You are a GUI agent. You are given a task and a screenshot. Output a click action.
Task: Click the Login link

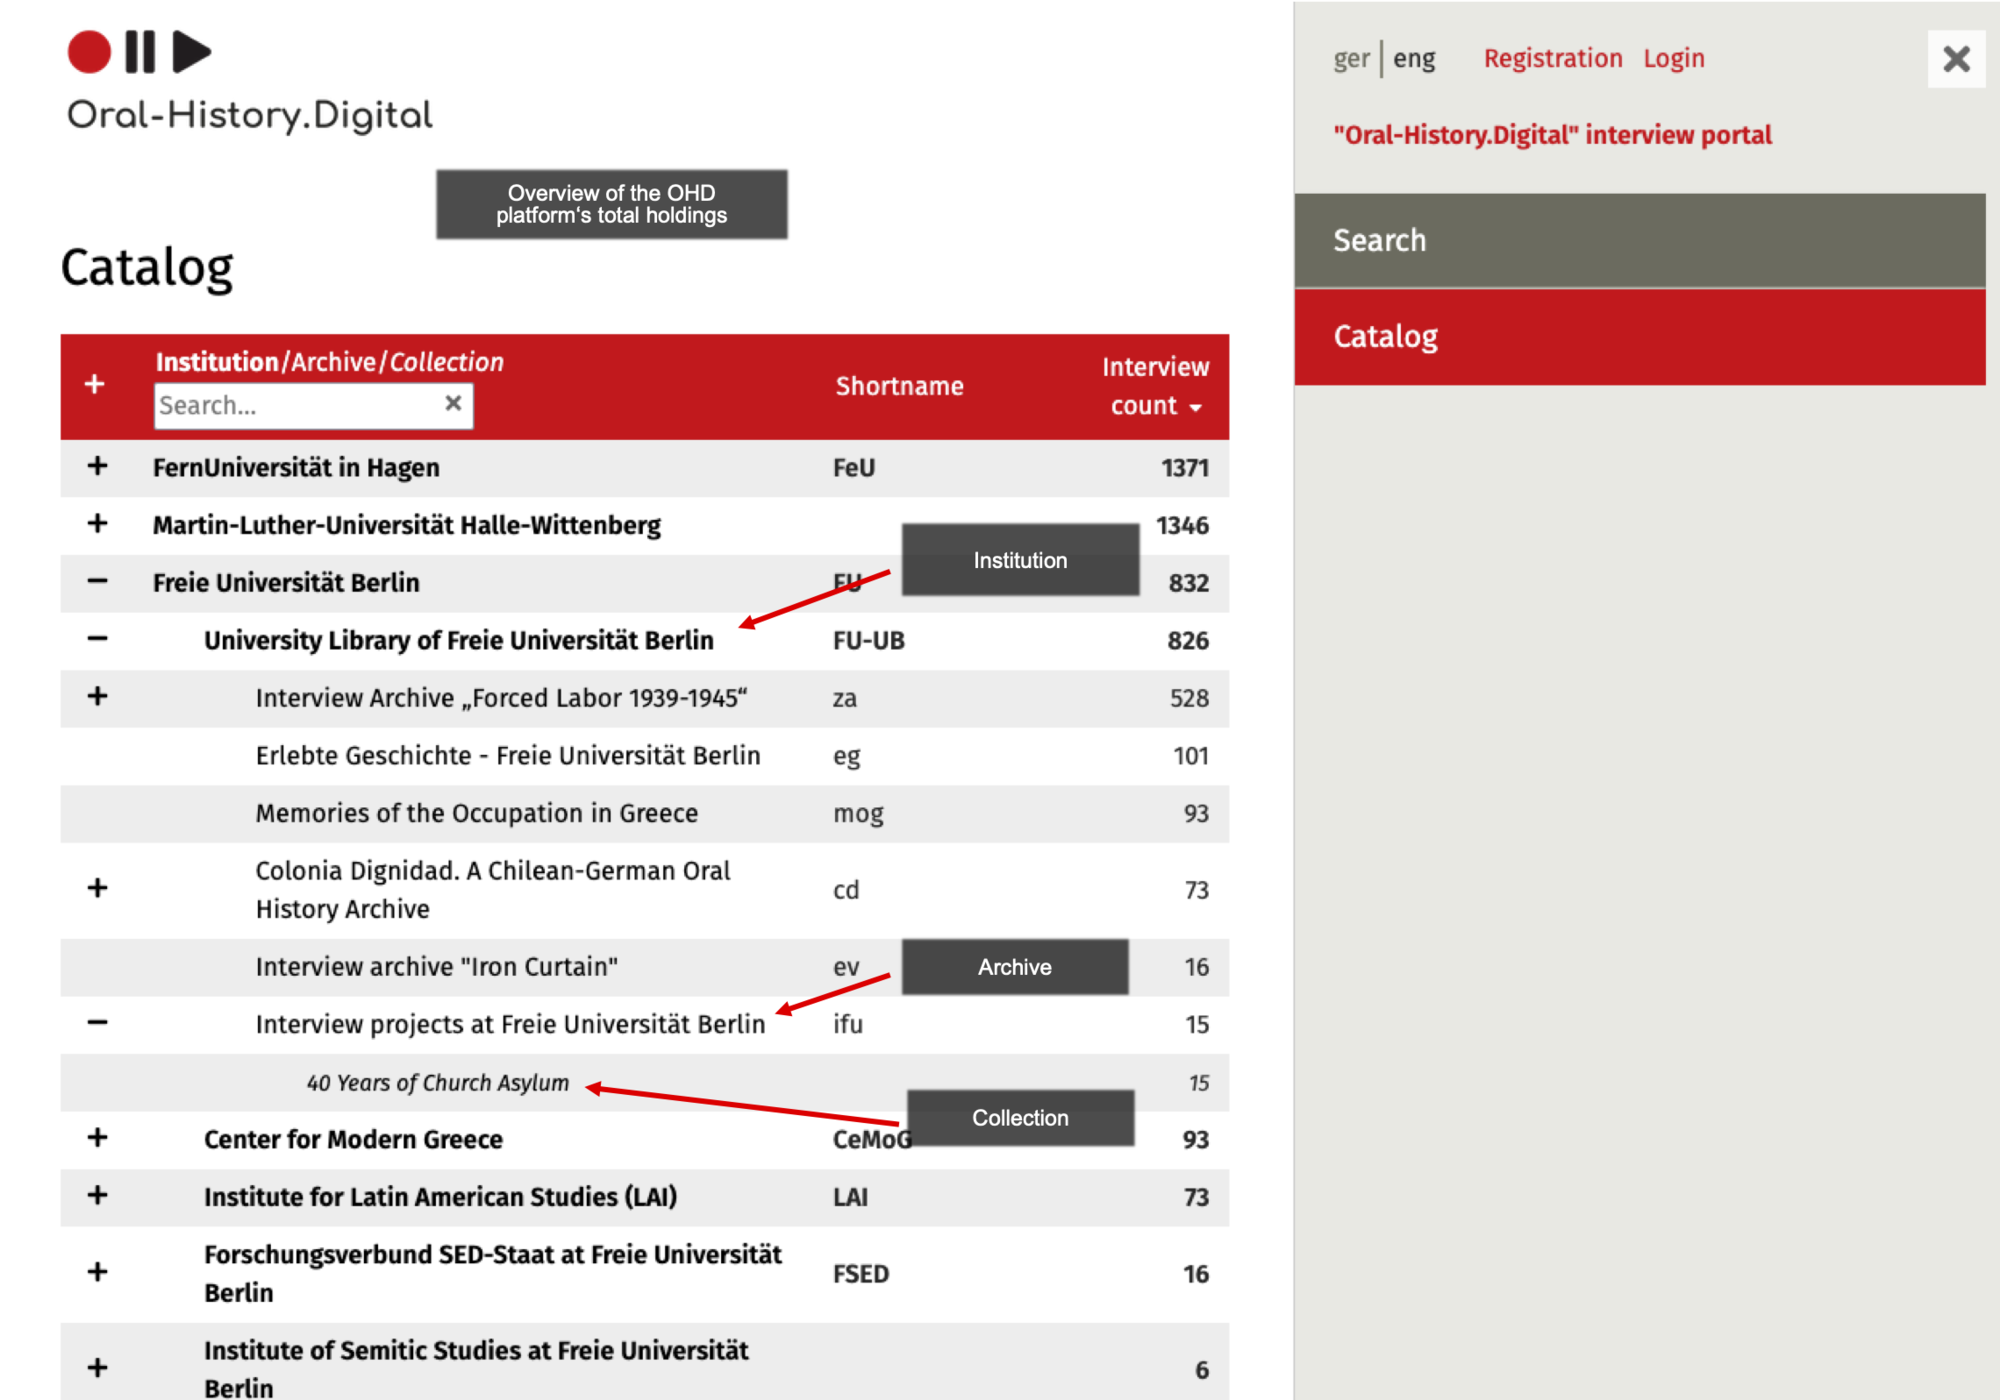pyautogui.click(x=1673, y=59)
